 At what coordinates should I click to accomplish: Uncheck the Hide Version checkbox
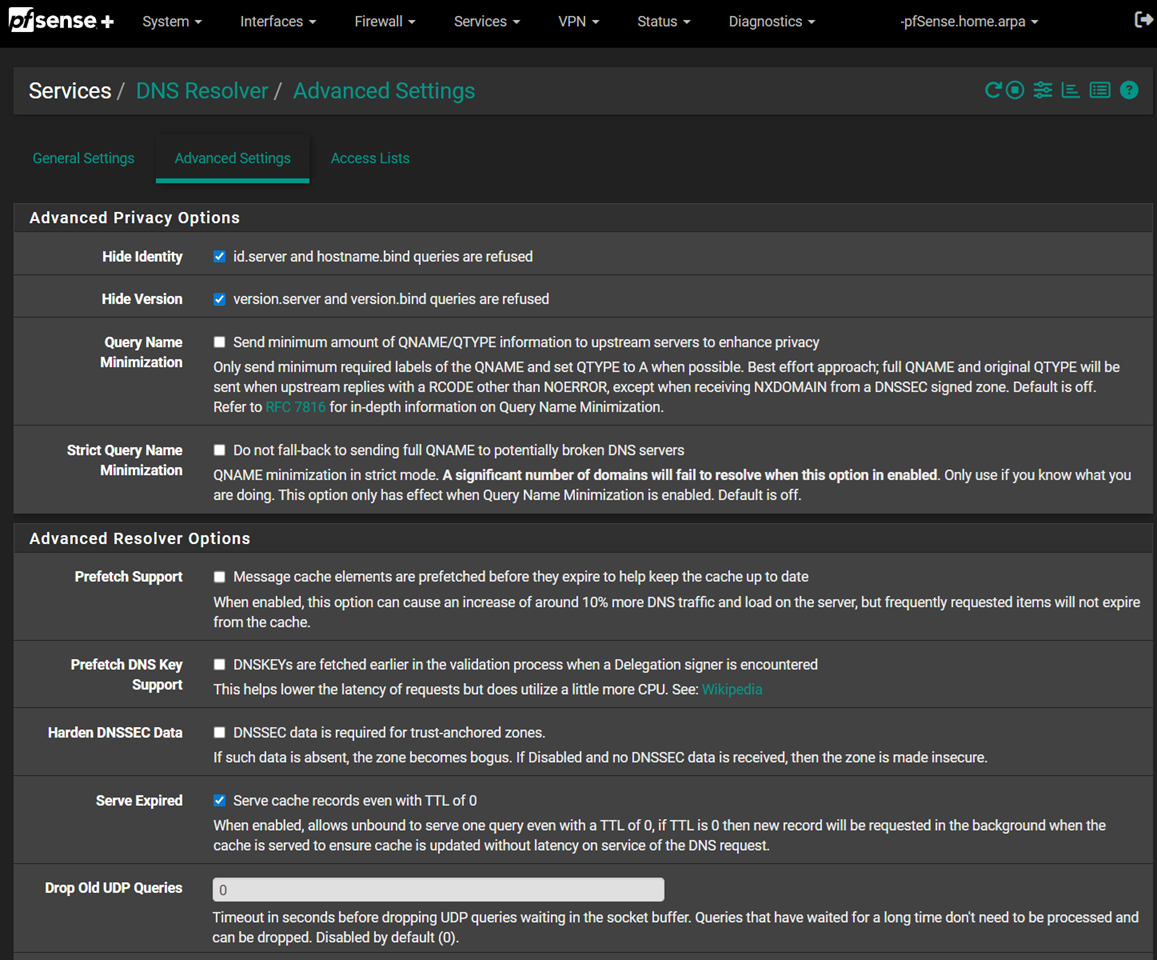point(219,300)
